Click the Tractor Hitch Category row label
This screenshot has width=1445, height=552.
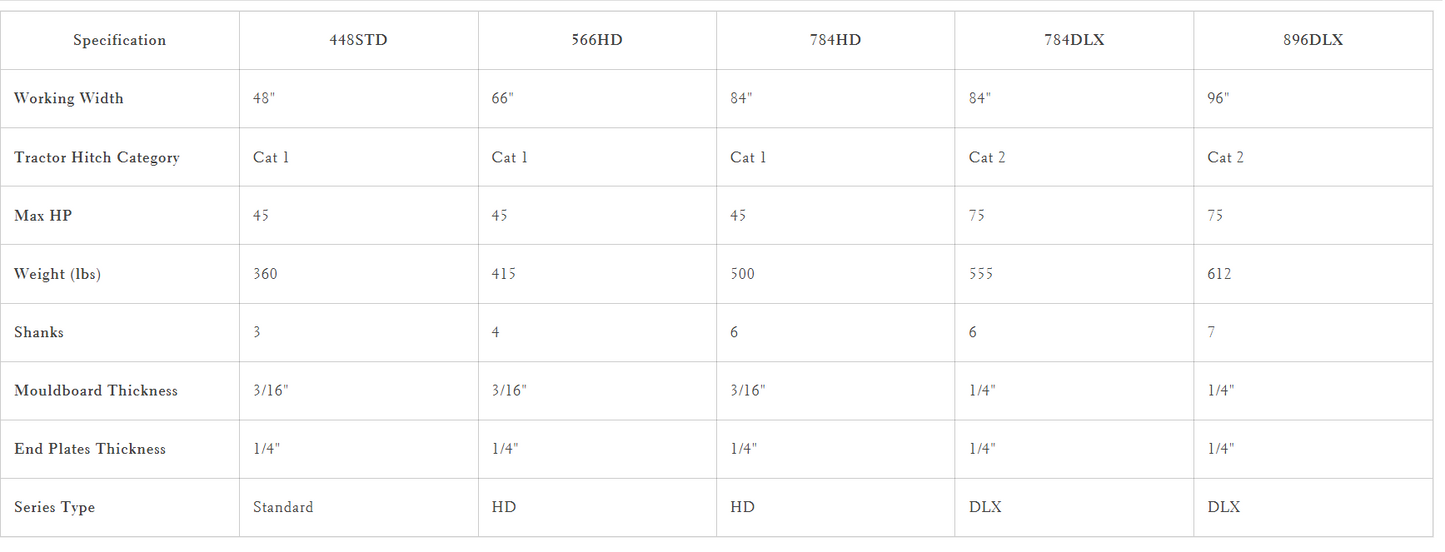click(x=97, y=157)
